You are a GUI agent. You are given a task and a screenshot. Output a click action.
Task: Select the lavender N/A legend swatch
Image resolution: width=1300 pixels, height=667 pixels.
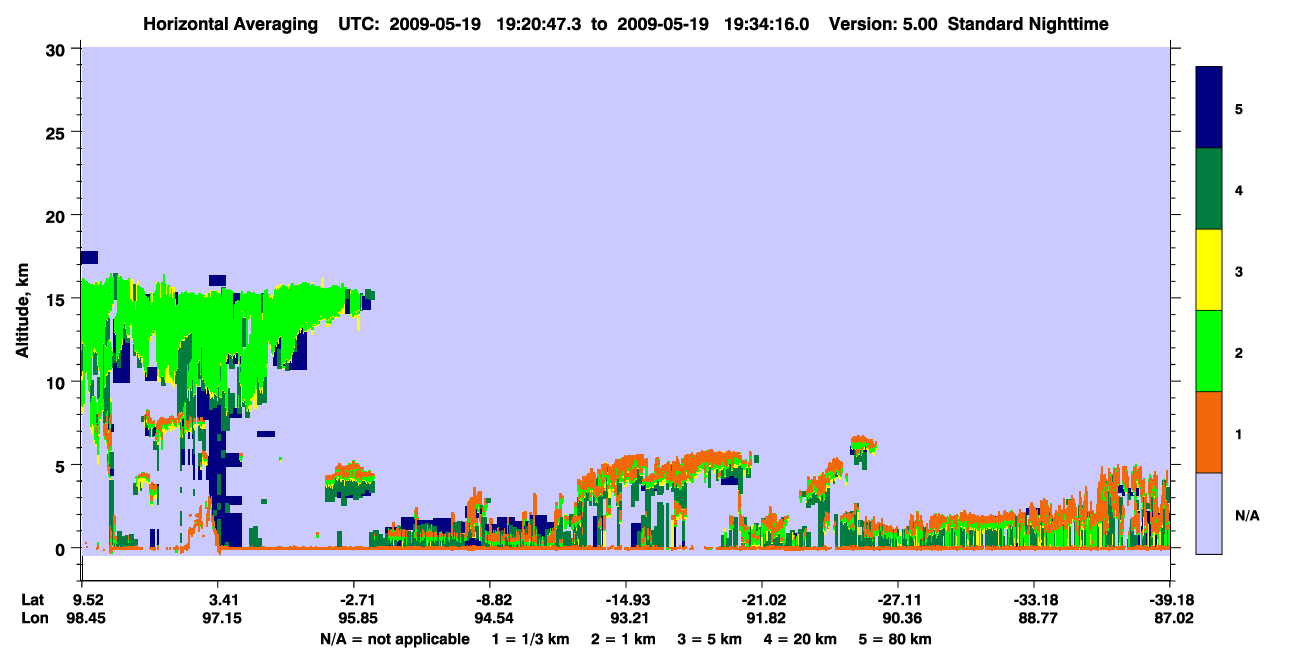tap(1209, 513)
